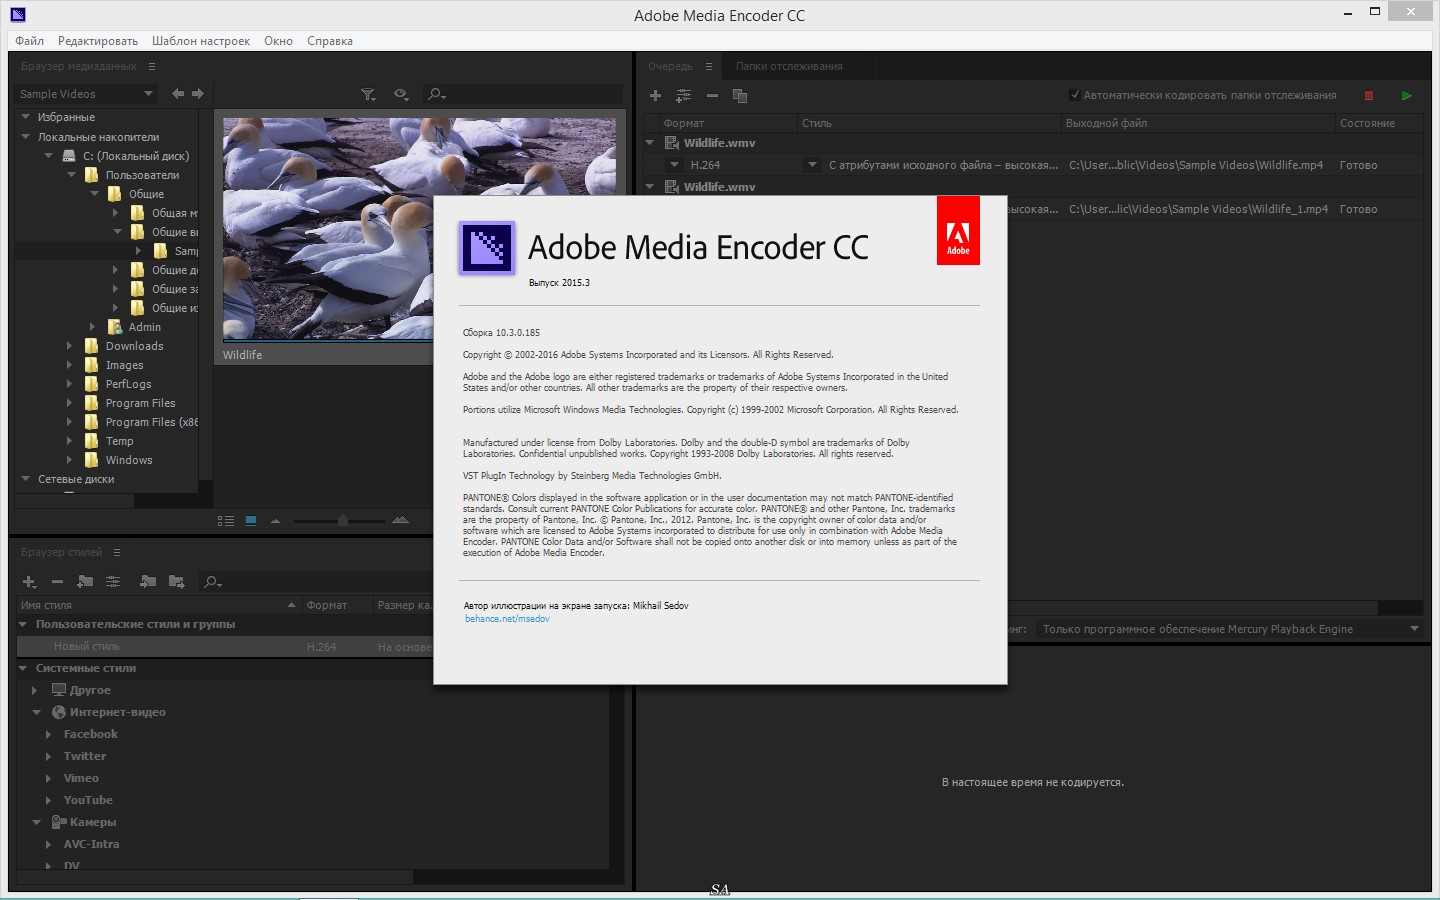Stop the queue with the red square
Image resolution: width=1440 pixels, height=900 pixels.
tap(1369, 96)
